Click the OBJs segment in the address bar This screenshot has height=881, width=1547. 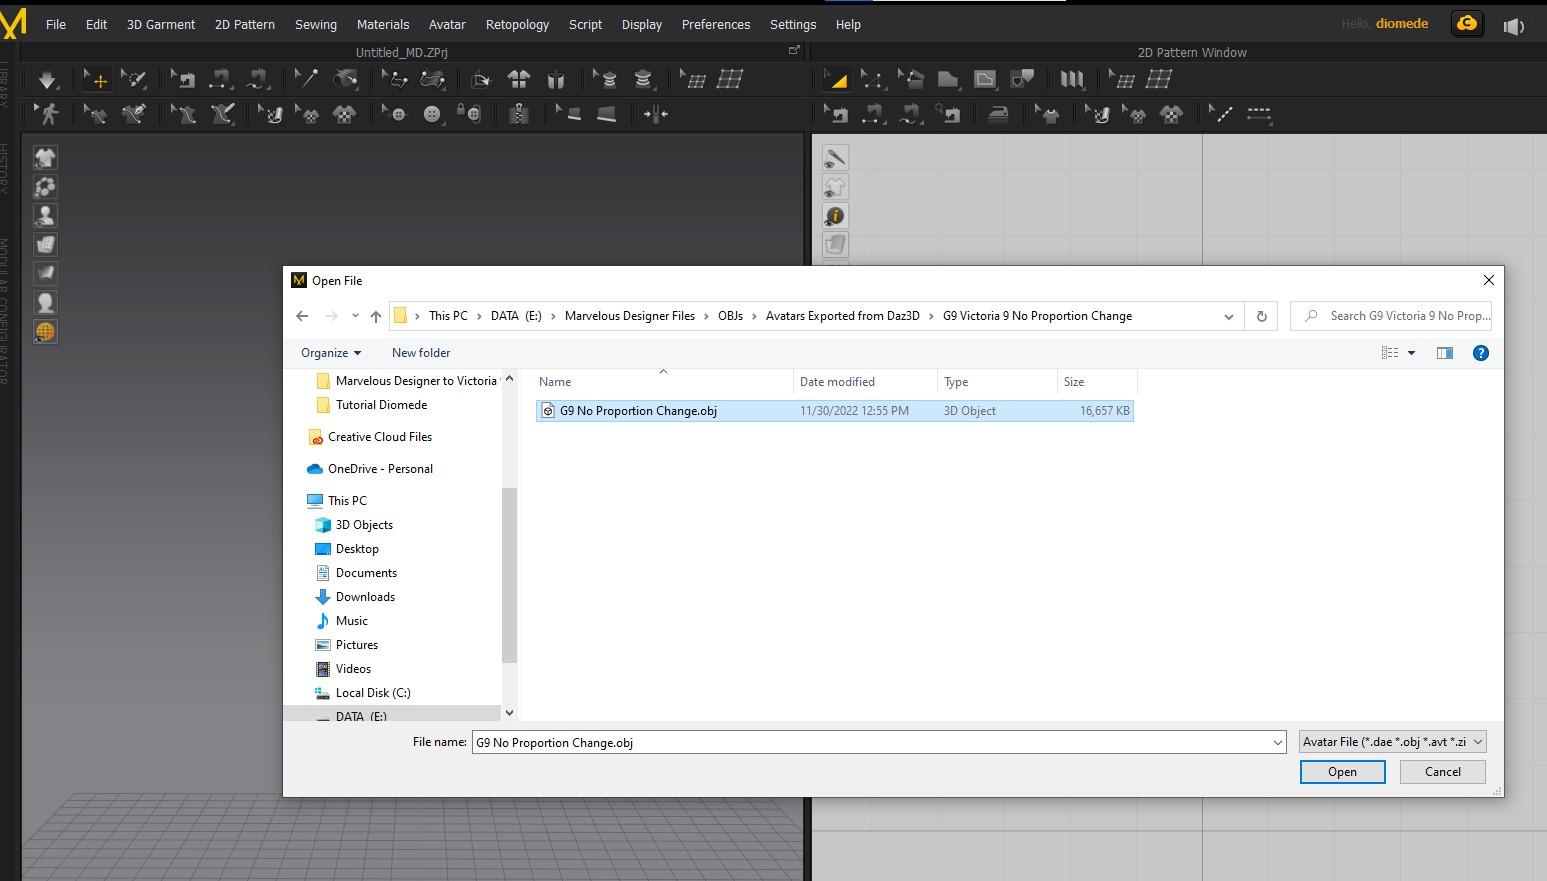coord(730,316)
